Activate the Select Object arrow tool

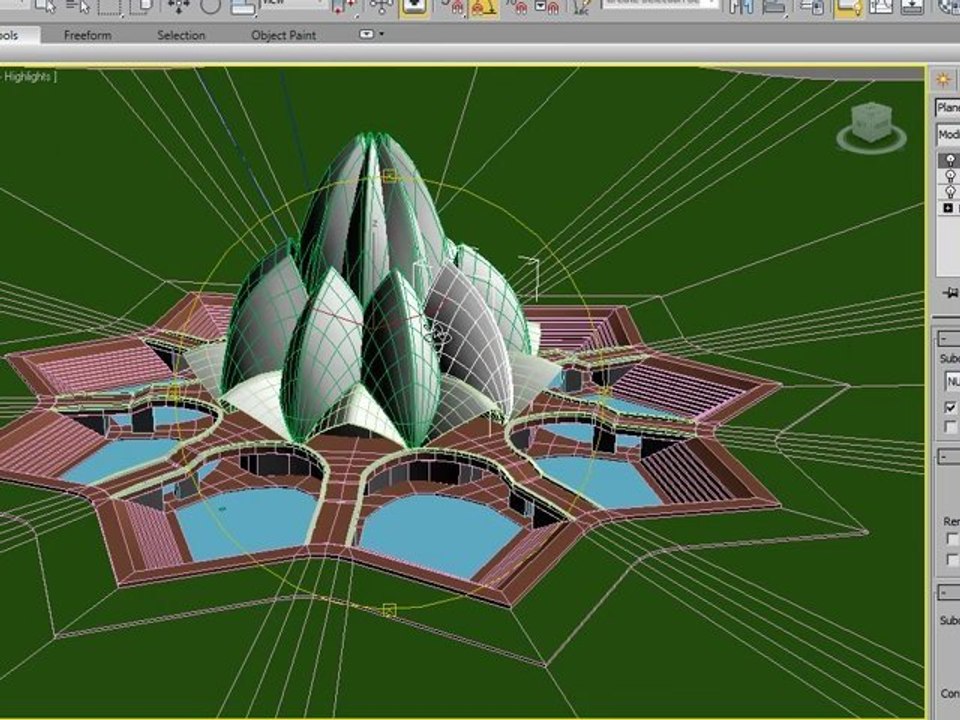tap(45, 6)
